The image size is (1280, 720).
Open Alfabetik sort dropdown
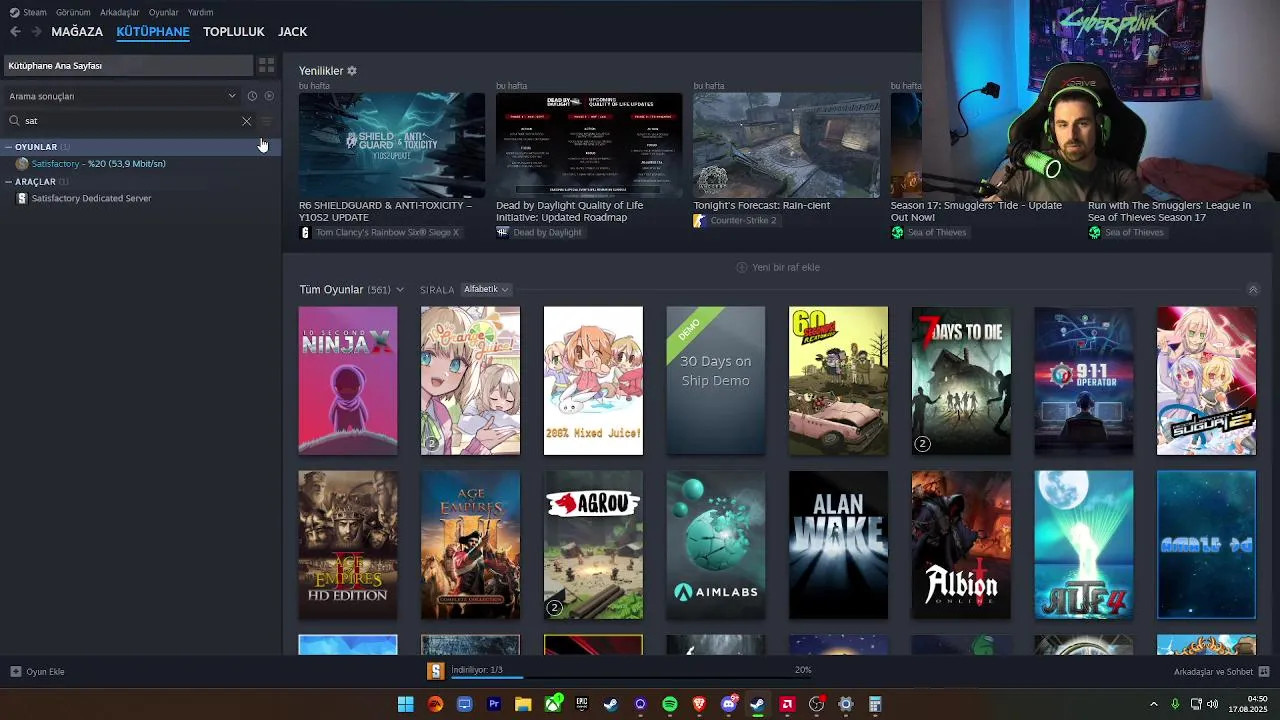click(485, 290)
